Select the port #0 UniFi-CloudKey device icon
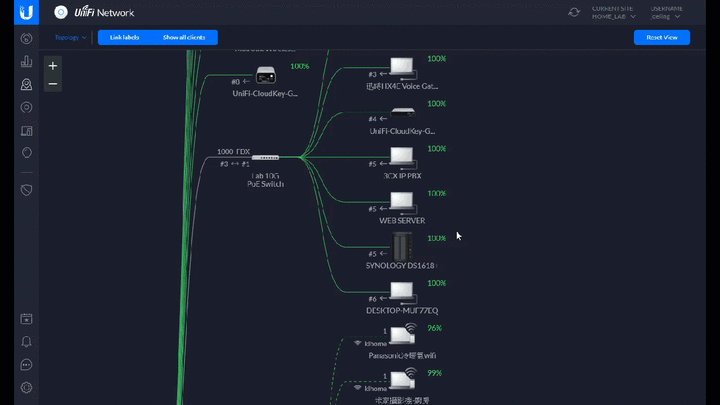This screenshot has width=720, height=405. click(x=265, y=75)
